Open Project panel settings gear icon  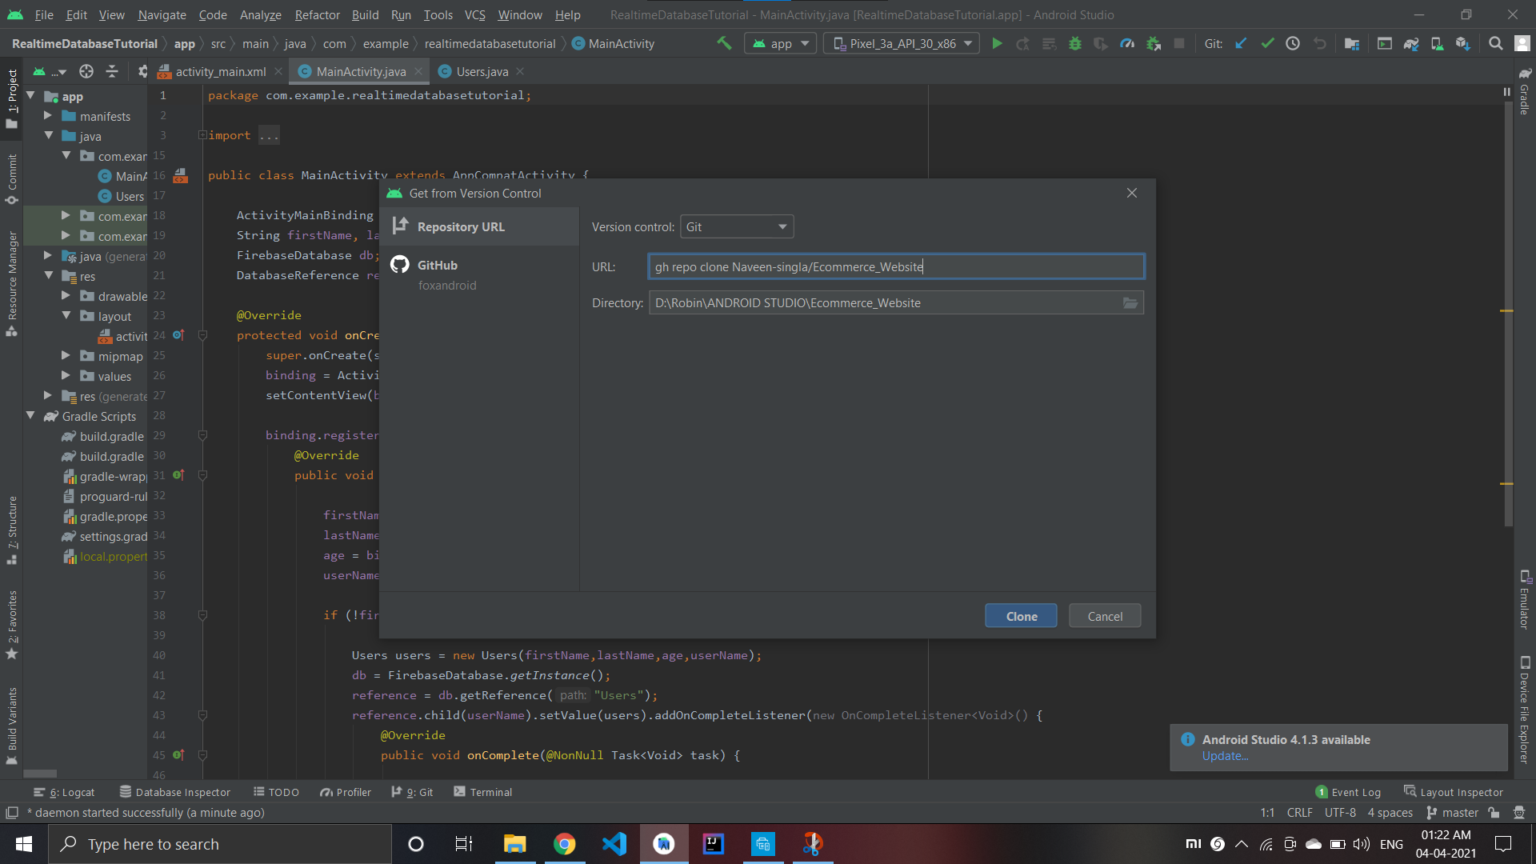tap(142, 71)
